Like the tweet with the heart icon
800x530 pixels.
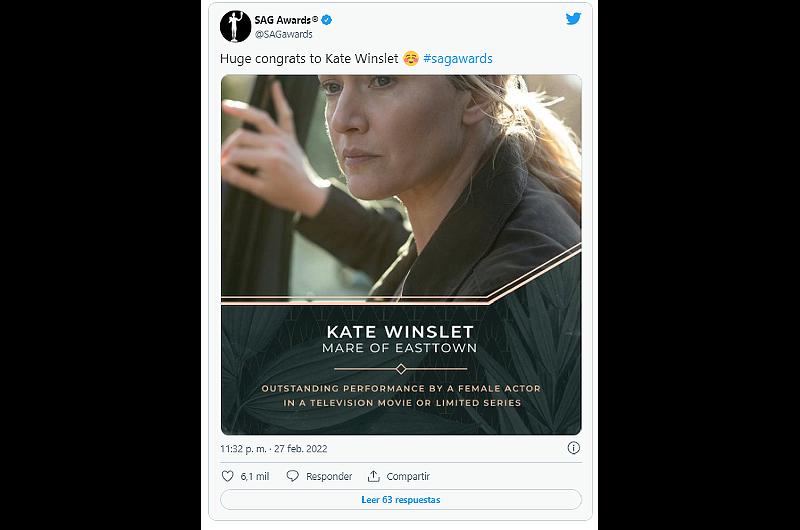coord(228,476)
